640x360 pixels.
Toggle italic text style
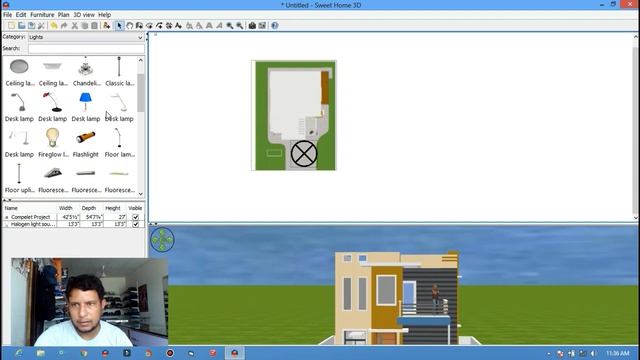click(x=219, y=26)
